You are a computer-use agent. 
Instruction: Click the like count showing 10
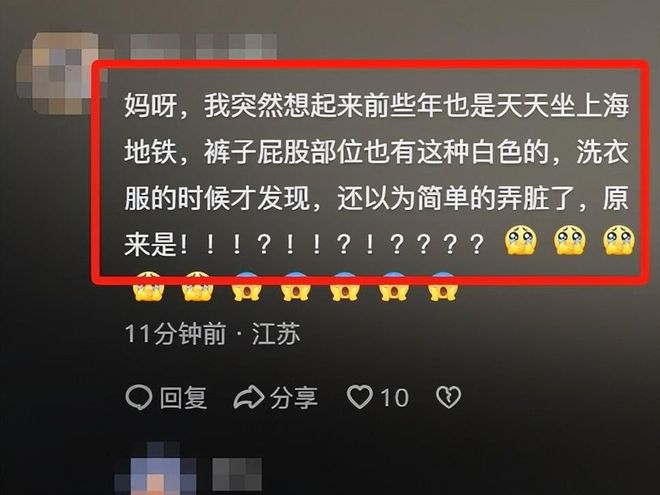point(394,397)
